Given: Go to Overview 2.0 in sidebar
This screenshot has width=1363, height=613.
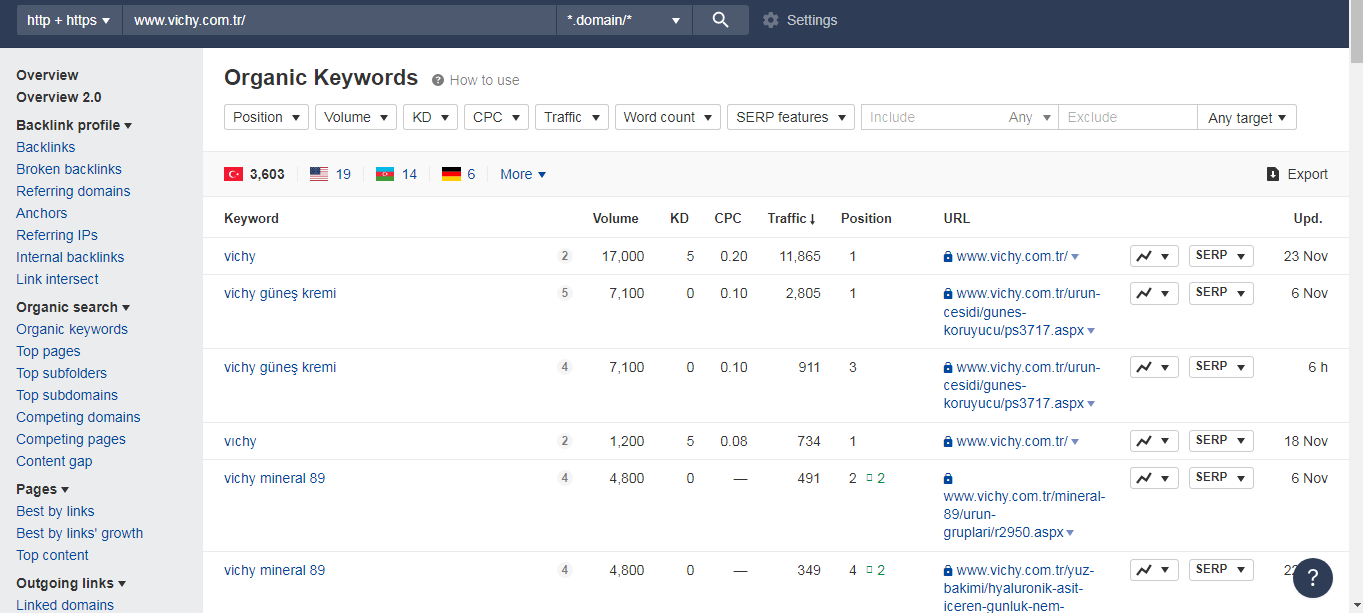Looking at the screenshot, I should click(59, 97).
